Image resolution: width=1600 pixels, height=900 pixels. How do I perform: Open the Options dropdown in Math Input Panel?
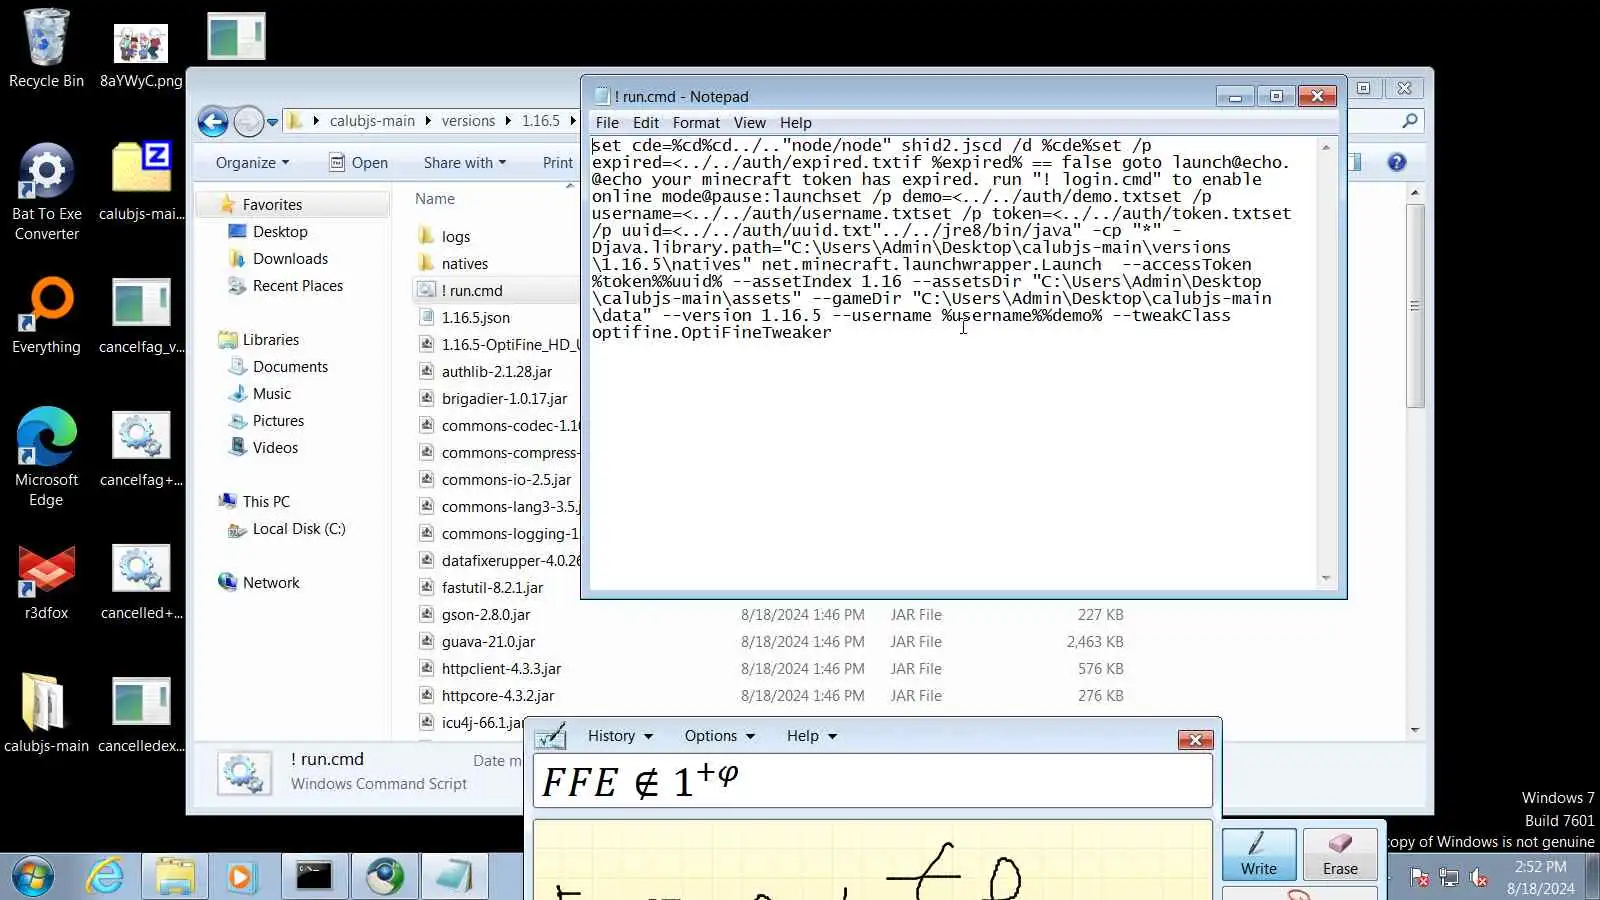[x=719, y=736]
